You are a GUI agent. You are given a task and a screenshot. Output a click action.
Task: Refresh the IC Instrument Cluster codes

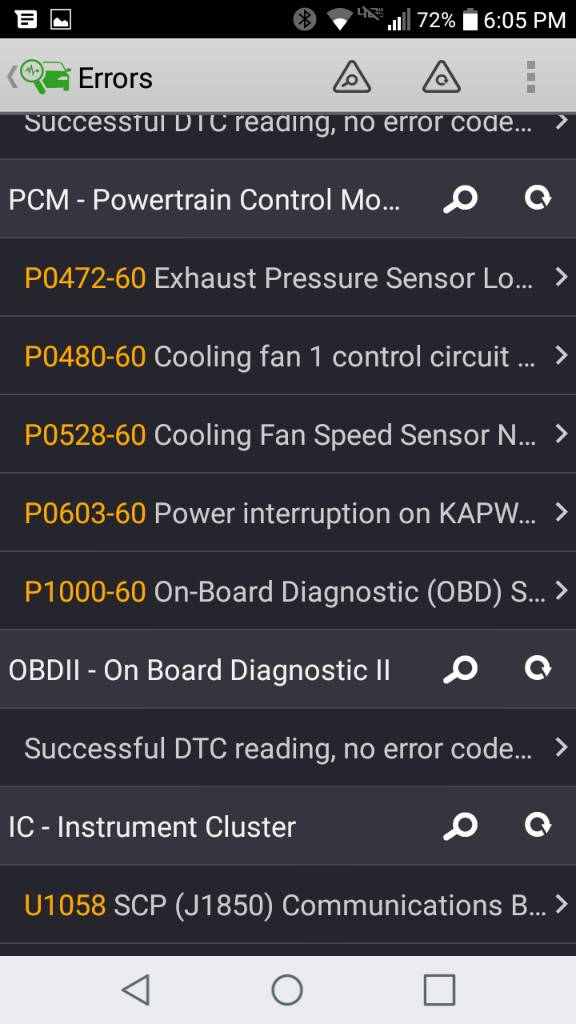(538, 825)
